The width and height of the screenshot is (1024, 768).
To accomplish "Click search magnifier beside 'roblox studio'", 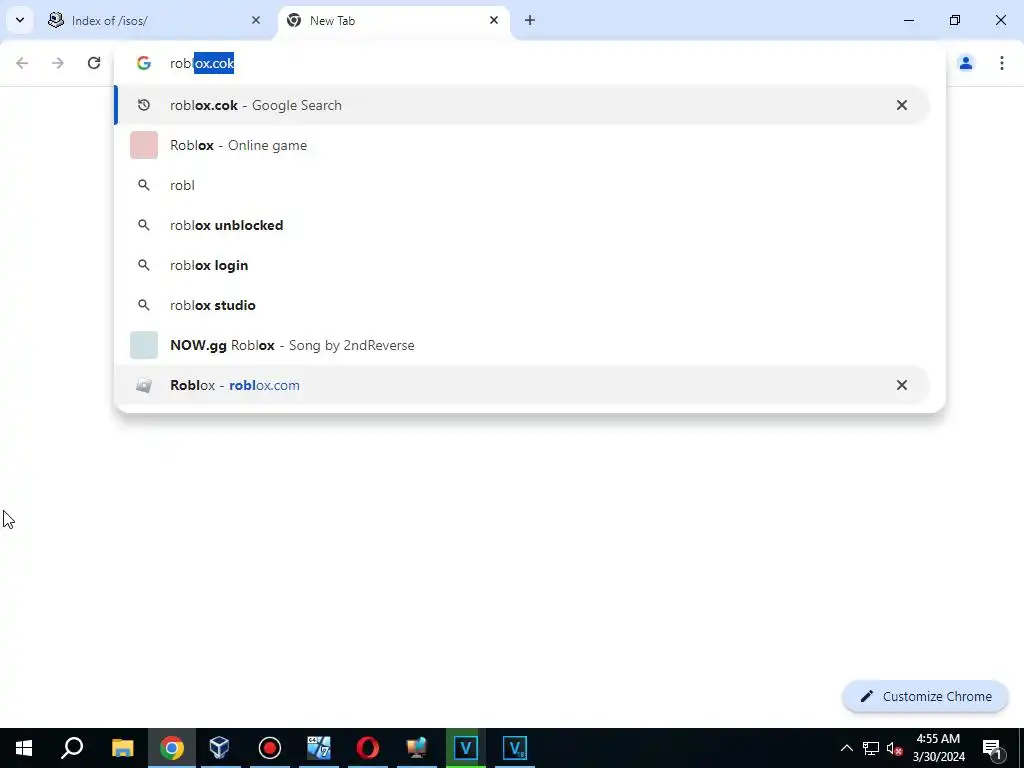I will tap(144, 305).
